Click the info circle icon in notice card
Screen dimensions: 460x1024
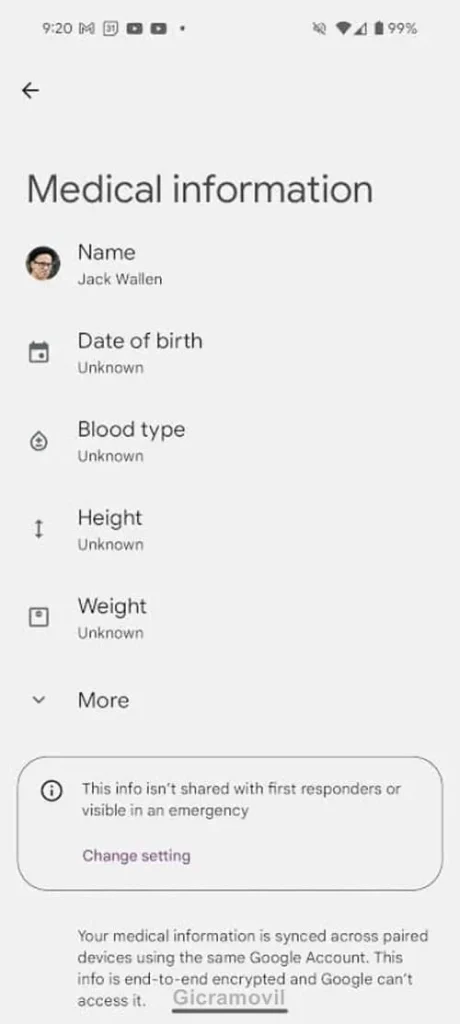pos(52,791)
